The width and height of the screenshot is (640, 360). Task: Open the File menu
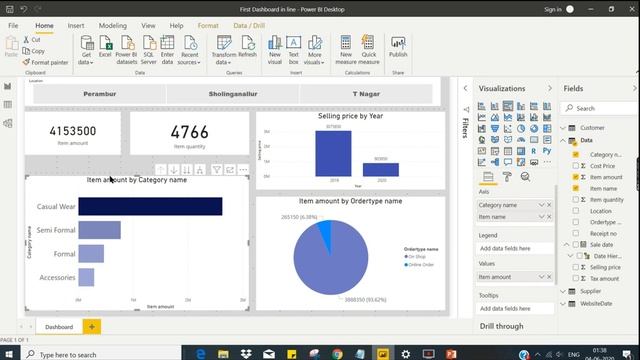click(13, 25)
